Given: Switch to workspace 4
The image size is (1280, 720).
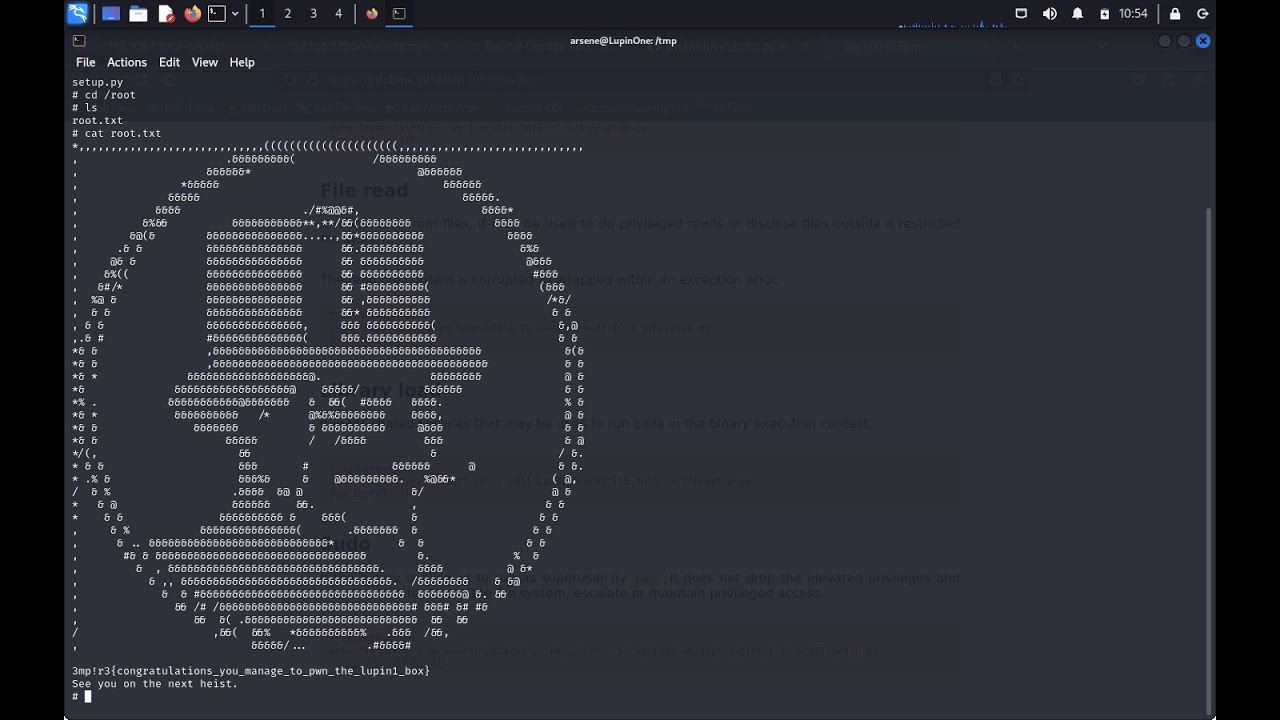Looking at the screenshot, I should pyautogui.click(x=338, y=14).
